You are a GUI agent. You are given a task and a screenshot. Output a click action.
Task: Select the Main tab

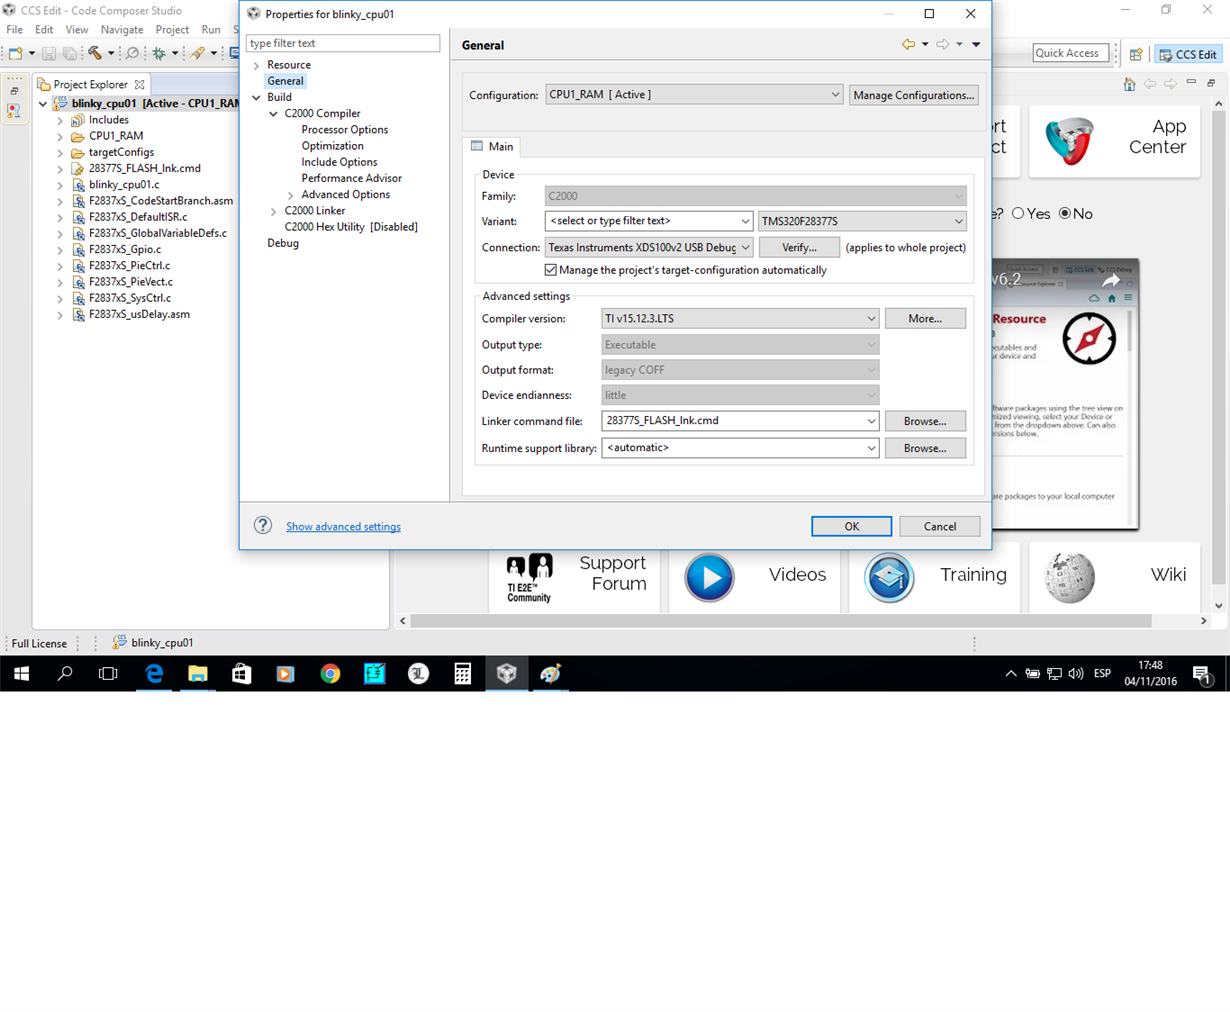point(492,146)
